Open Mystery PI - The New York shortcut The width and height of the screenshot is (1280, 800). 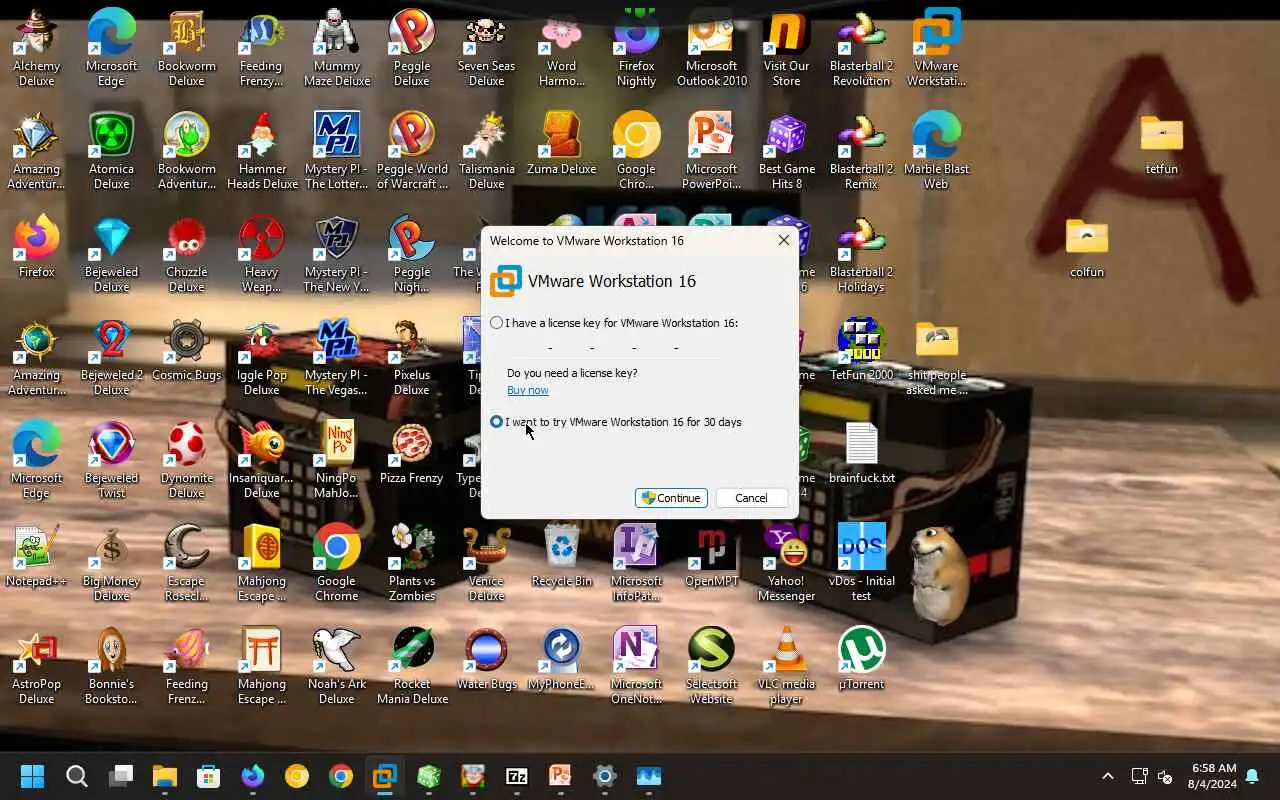336,254
